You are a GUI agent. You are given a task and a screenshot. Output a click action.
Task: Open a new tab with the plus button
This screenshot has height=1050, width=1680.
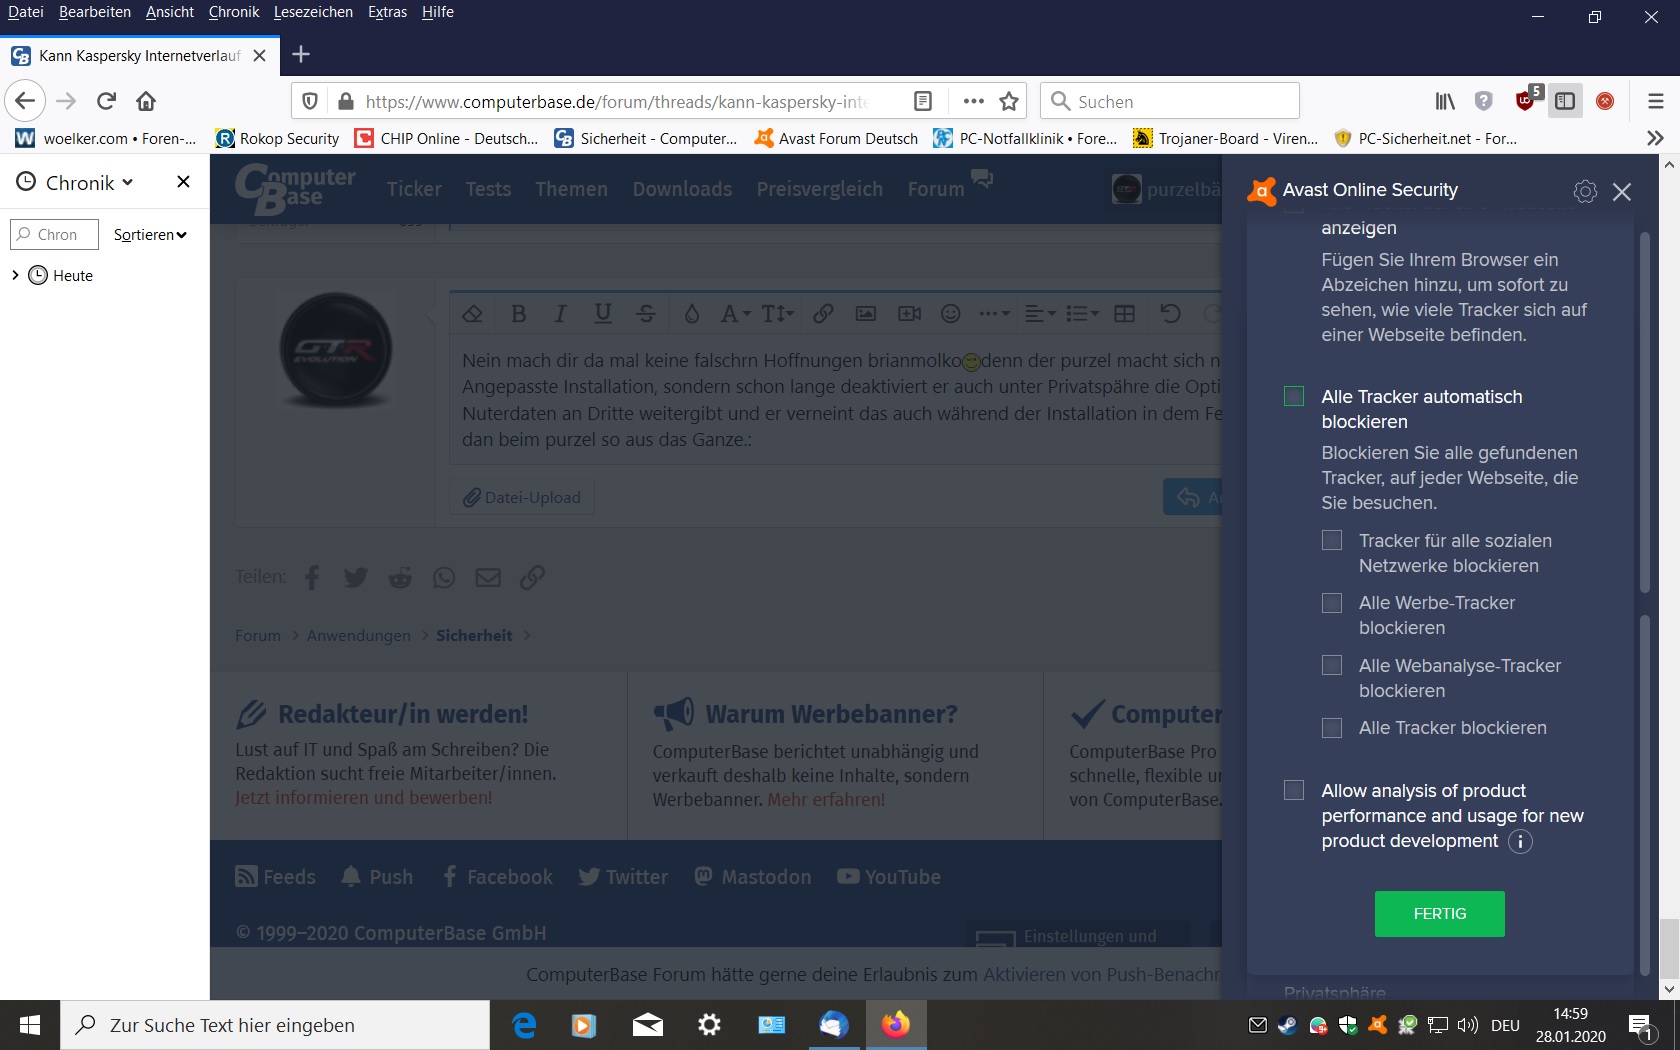point(301,54)
